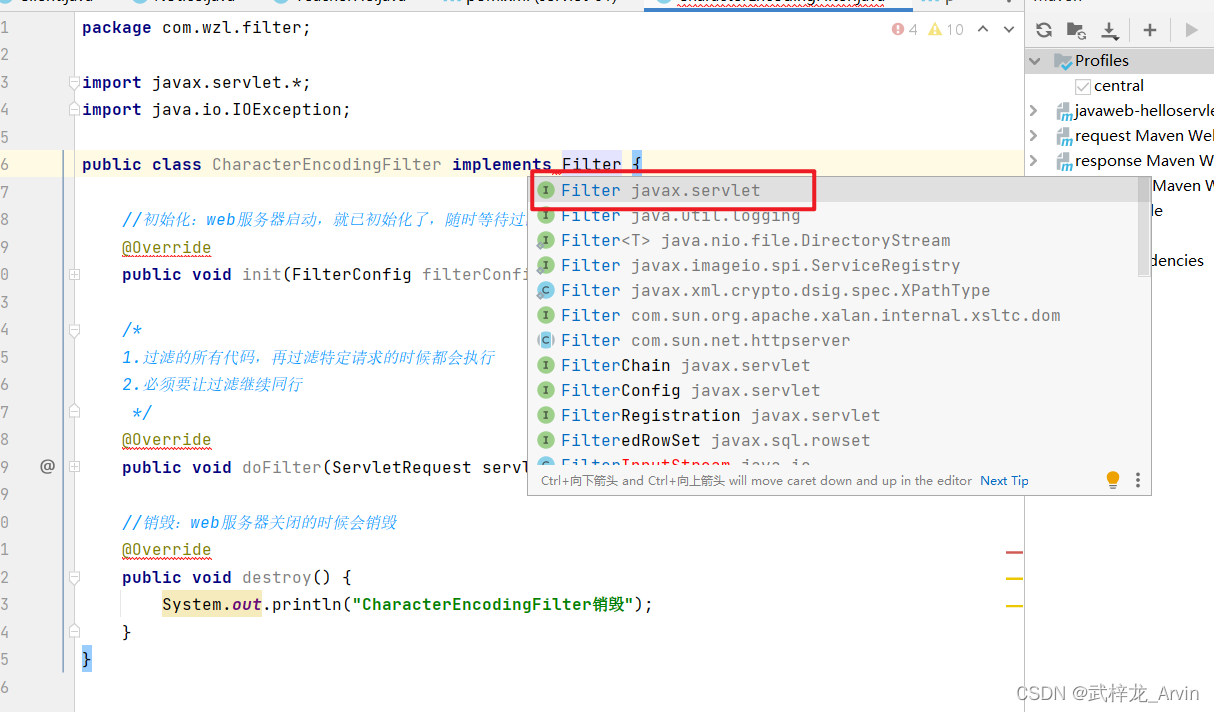
Task: Click the Reload All Maven Projects icon
Action: pyautogui.click(x=1044, y=30)
